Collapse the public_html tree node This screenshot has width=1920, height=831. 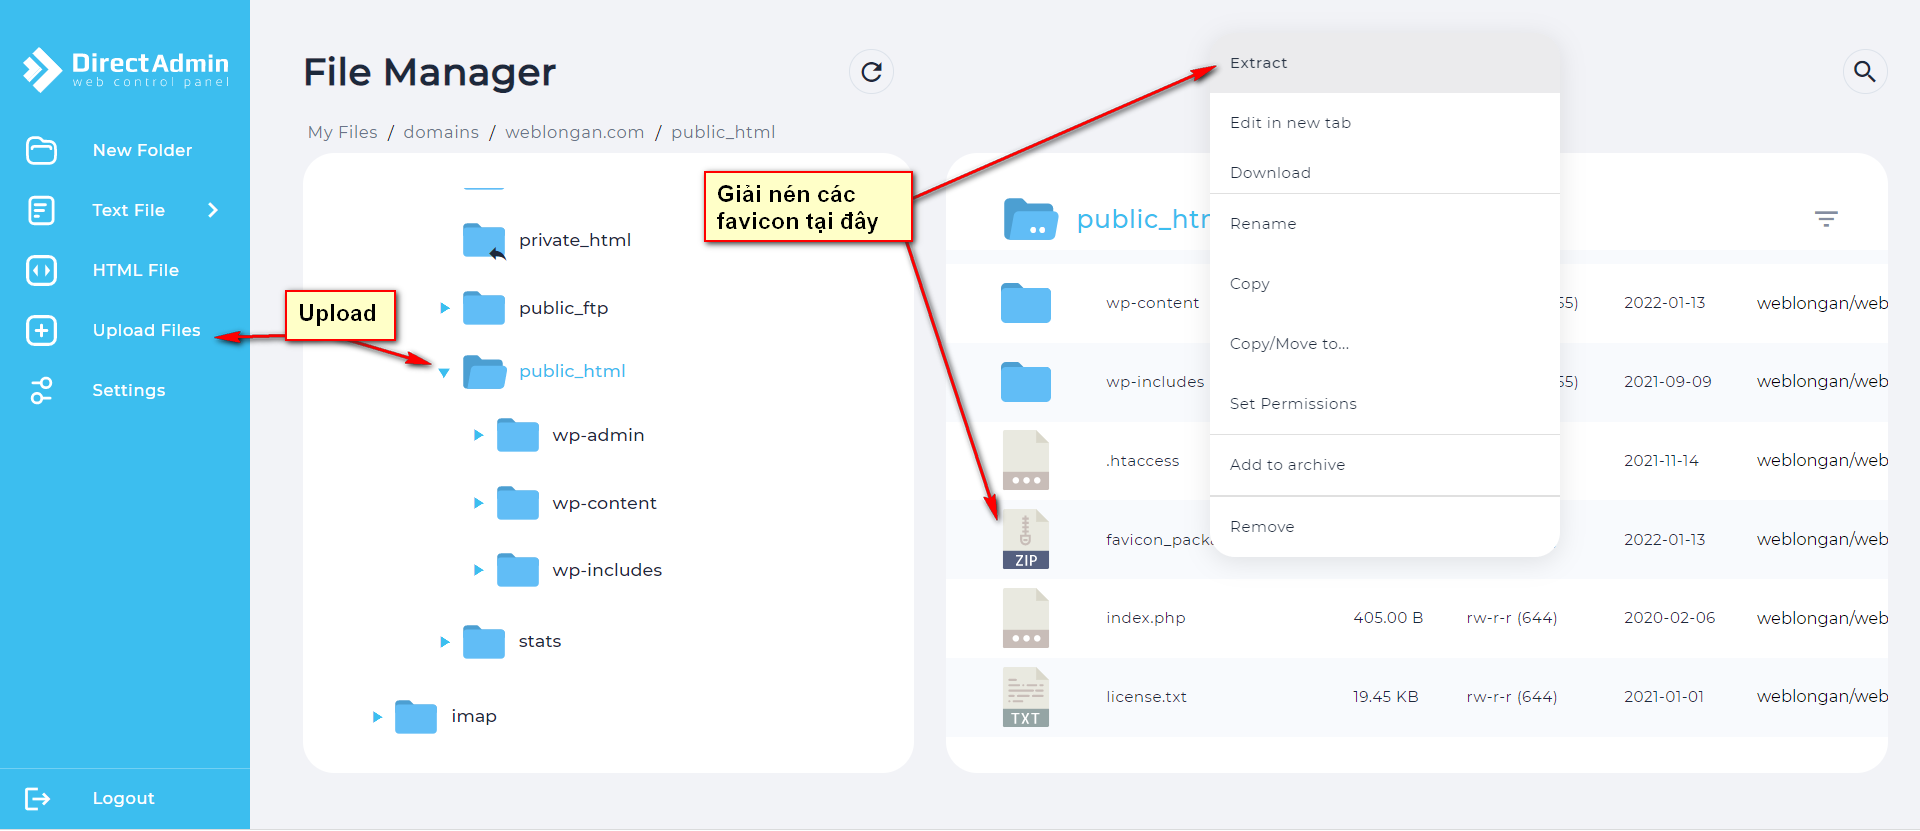click(x=444, y=372)
